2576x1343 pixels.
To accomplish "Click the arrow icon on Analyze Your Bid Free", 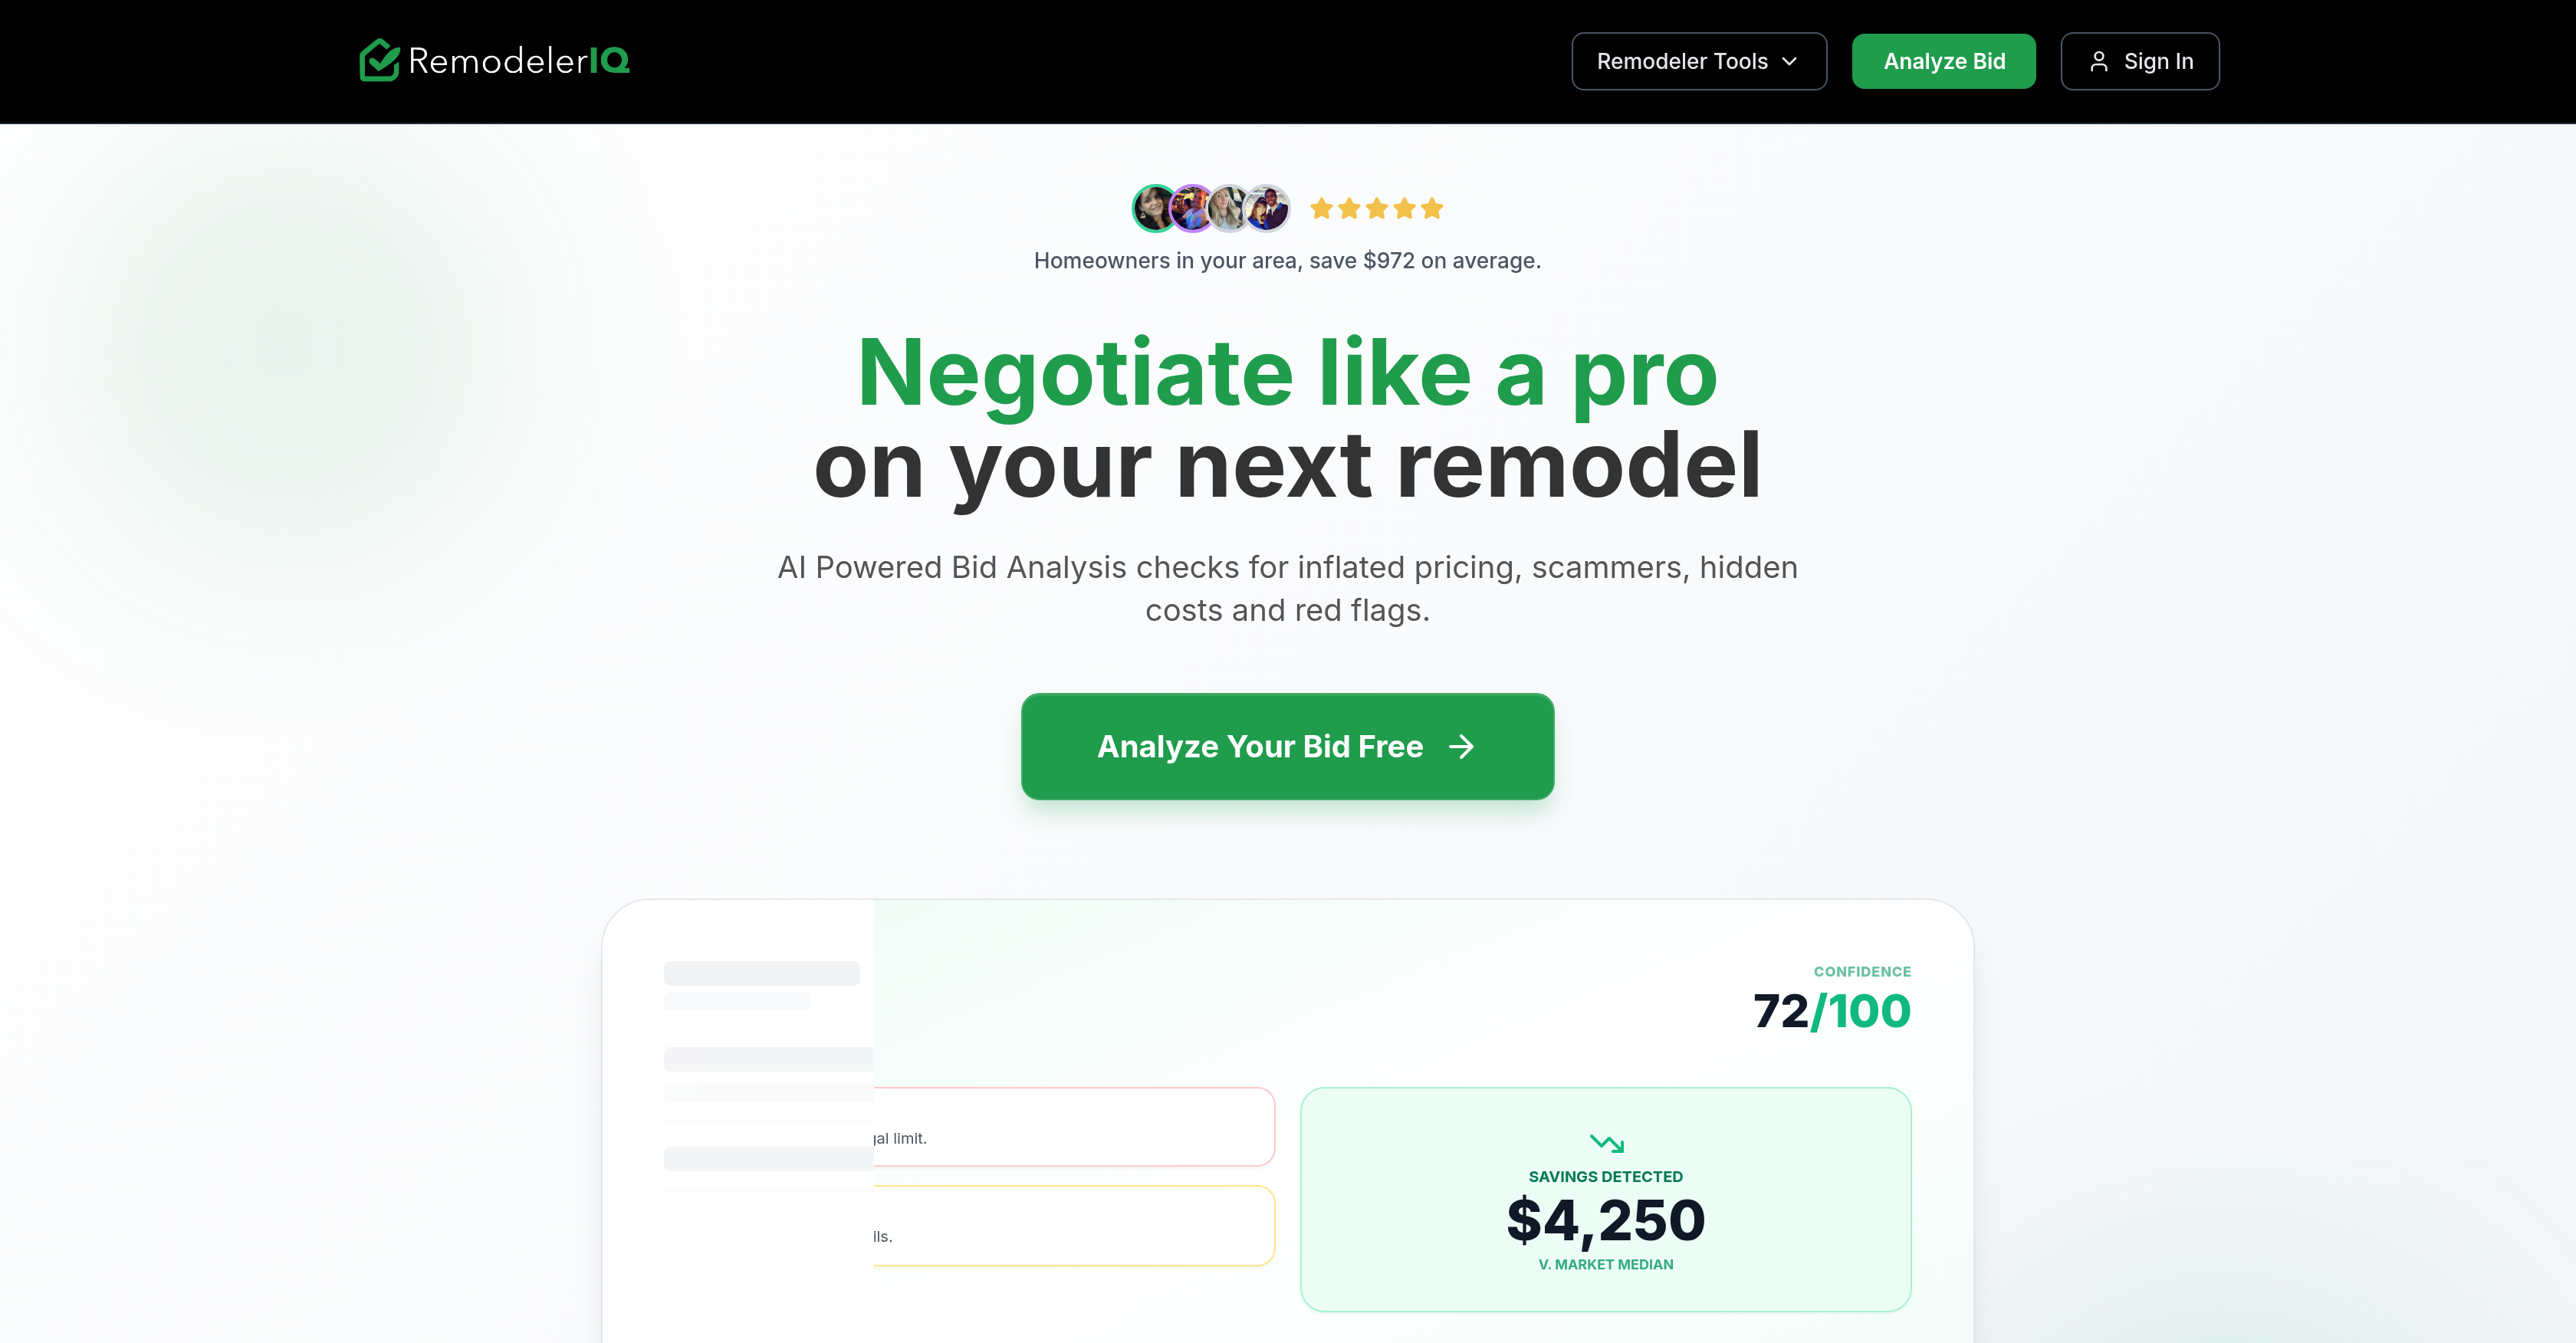I will coord(1461,747).
